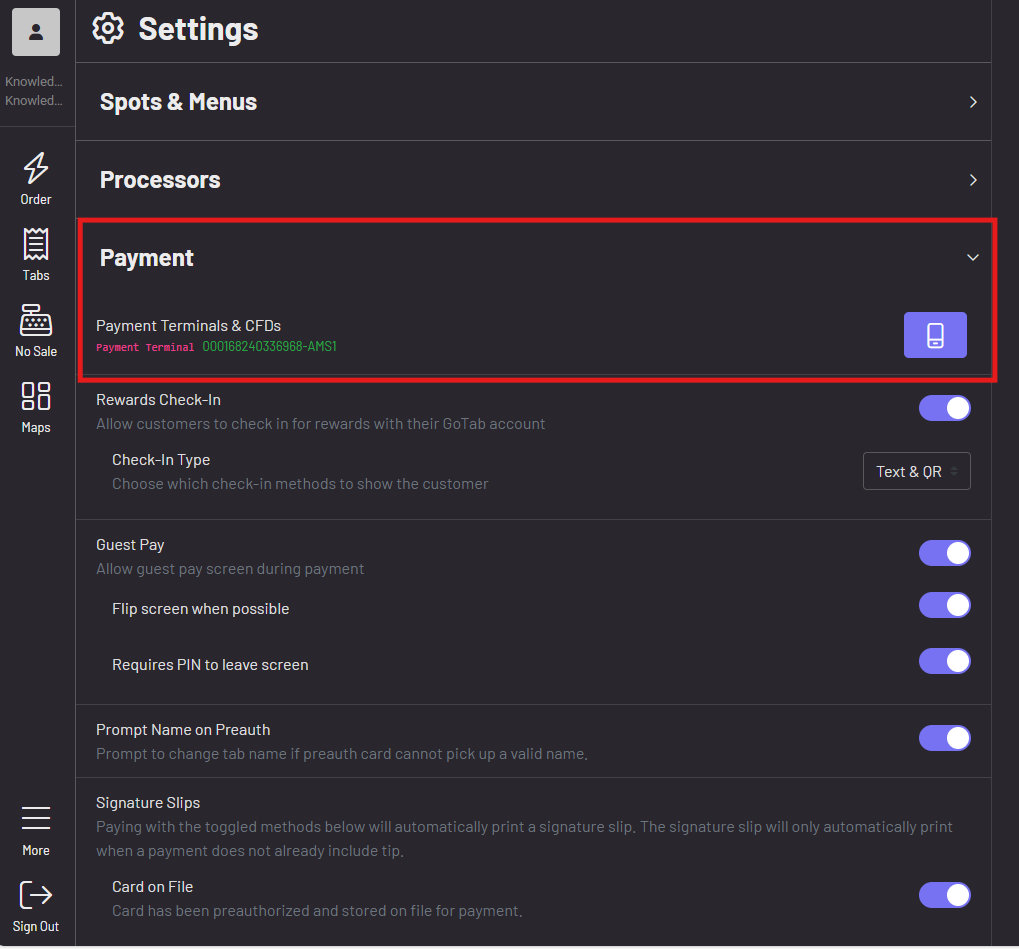
Task: Open the Maps grid icon
Action: tap(36, 396)
